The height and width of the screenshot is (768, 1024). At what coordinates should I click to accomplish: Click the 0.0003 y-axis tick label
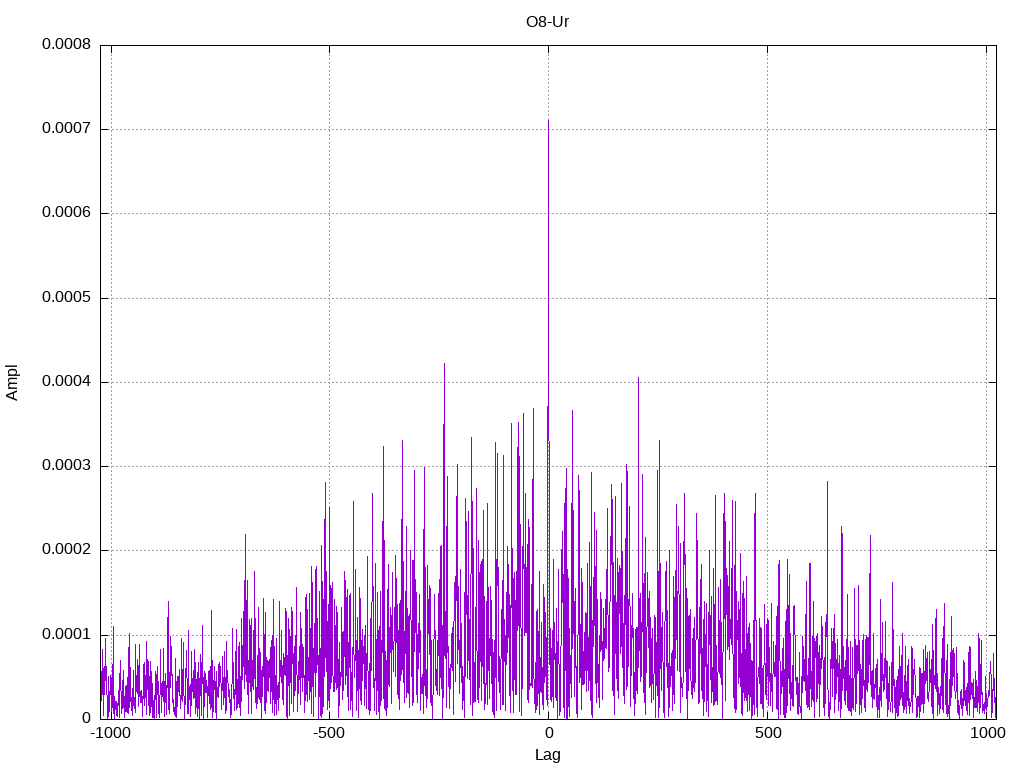tap(67, 466)
